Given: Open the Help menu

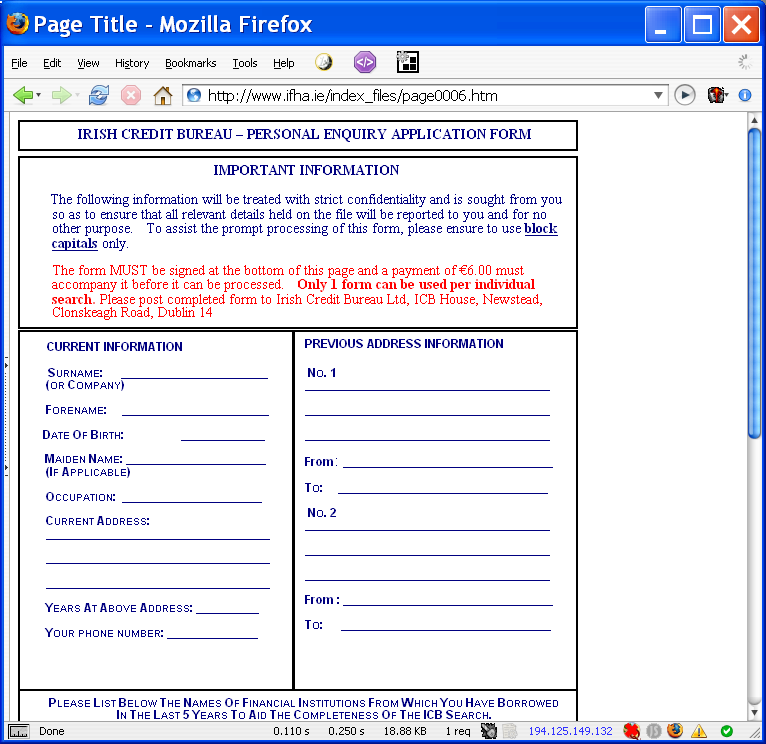Looking at the screenshot, I should tap(283, 63).
